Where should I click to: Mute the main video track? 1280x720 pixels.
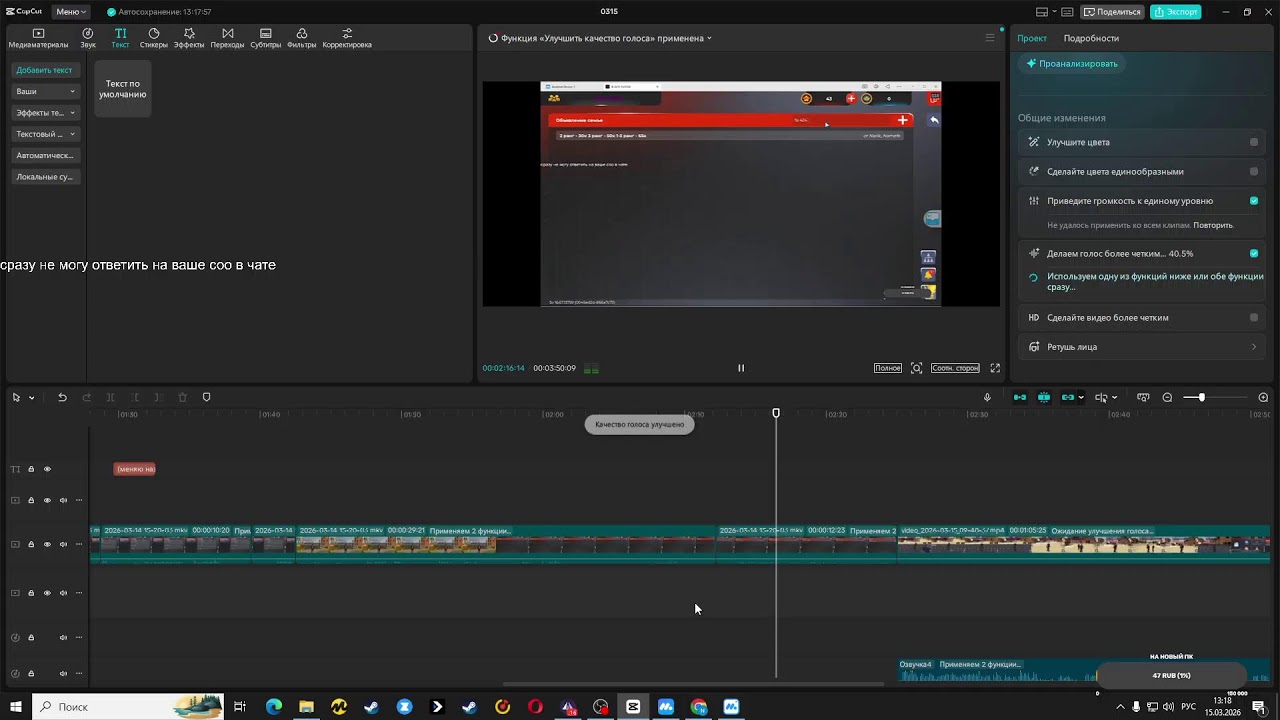[63, 545]
